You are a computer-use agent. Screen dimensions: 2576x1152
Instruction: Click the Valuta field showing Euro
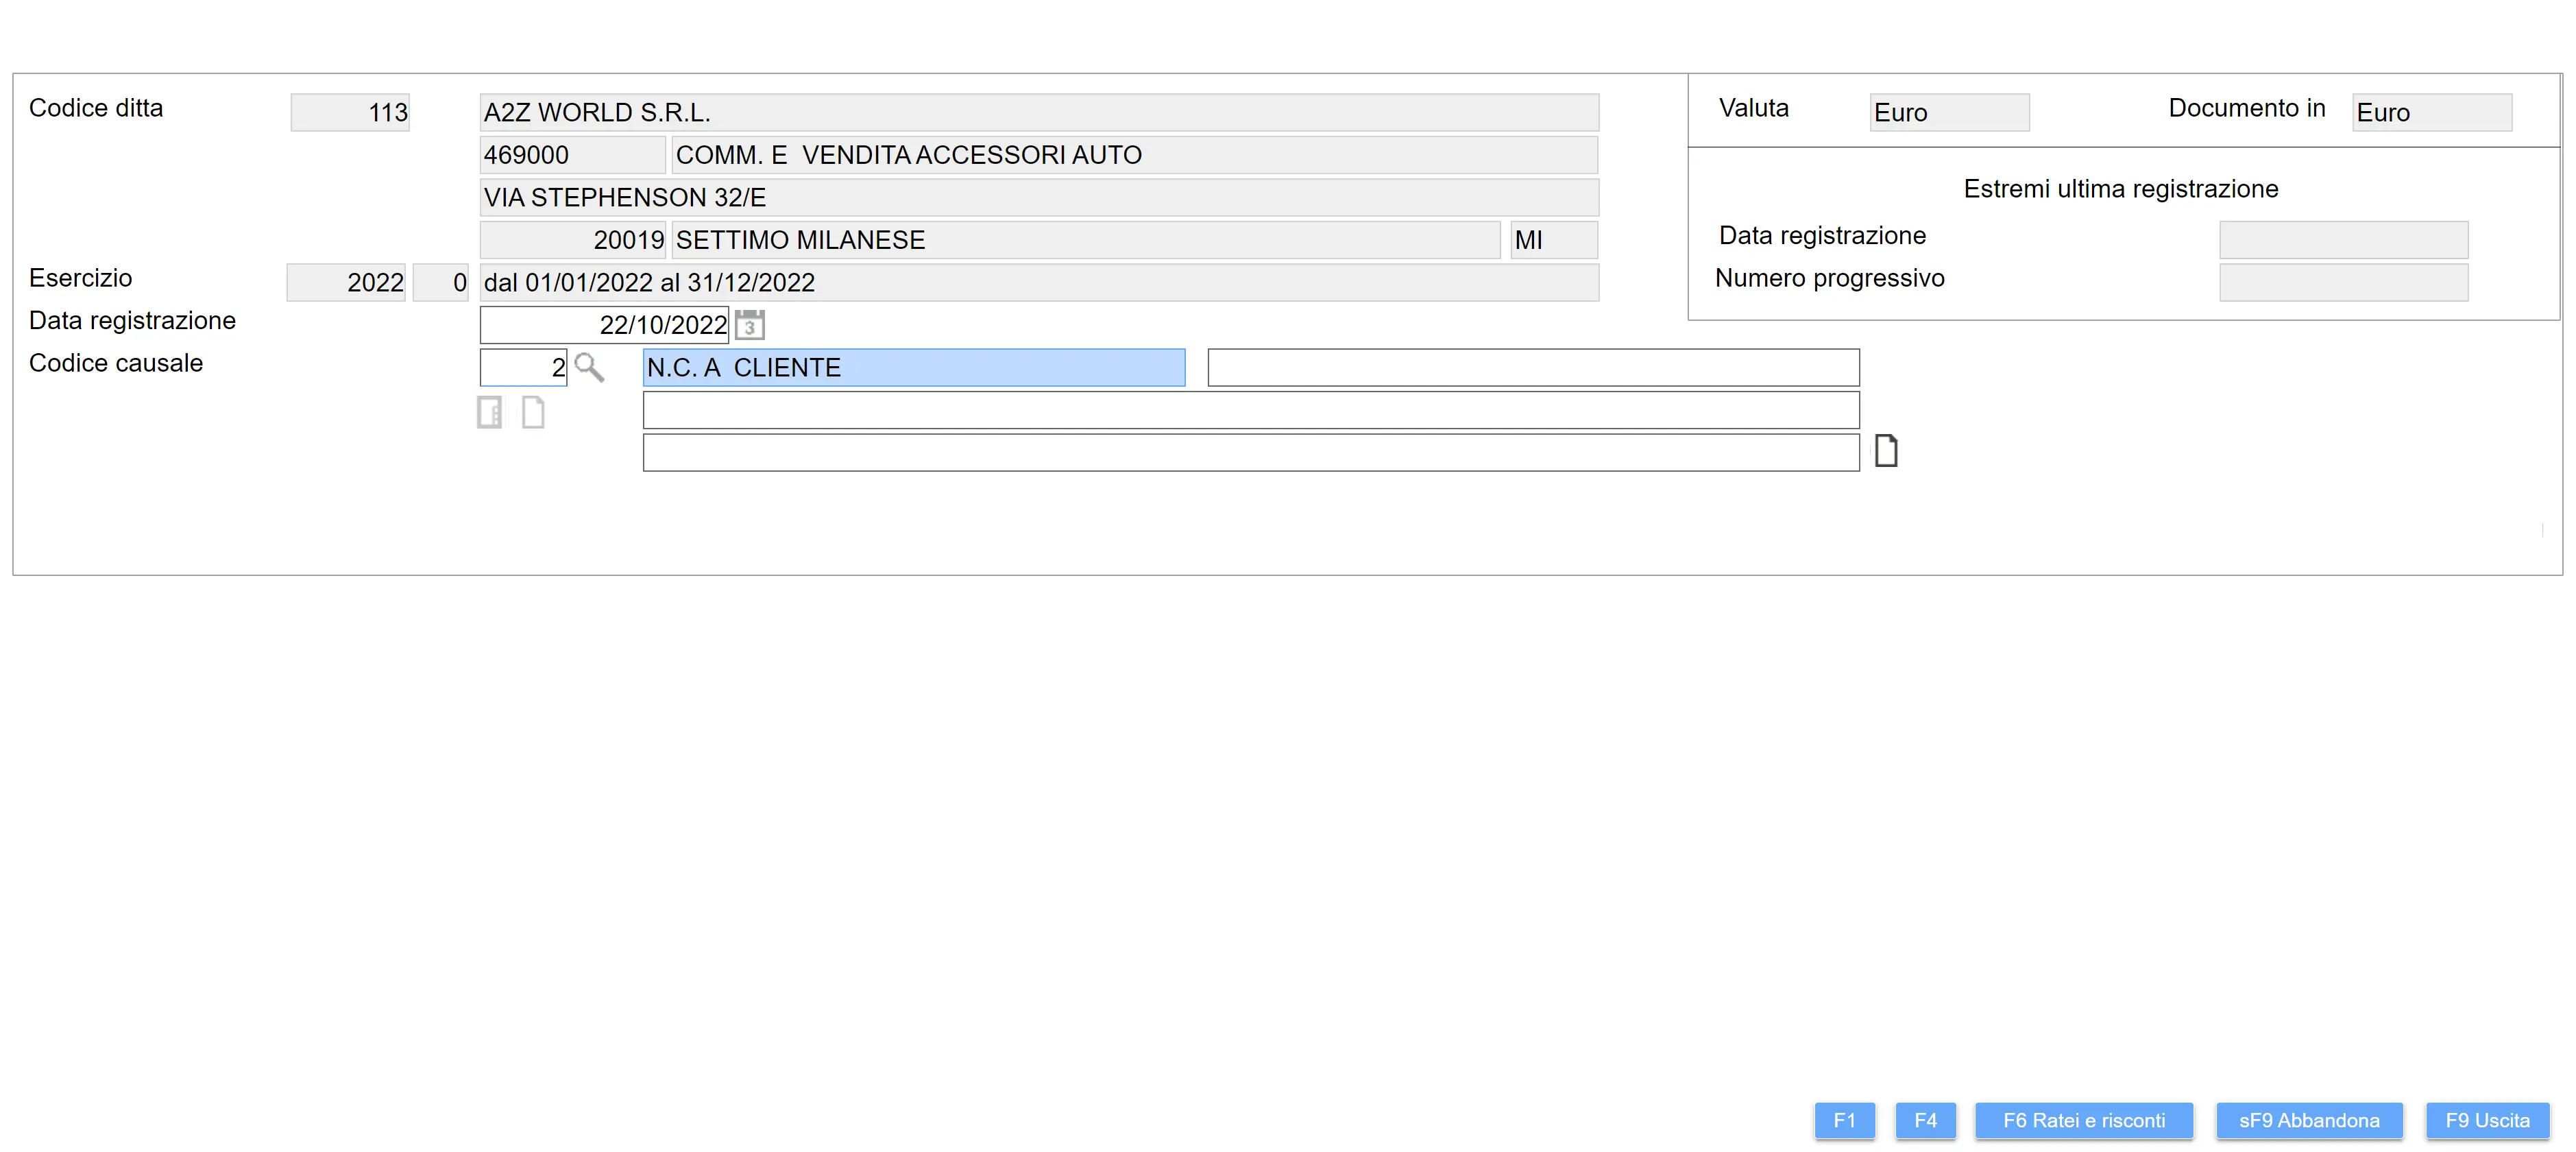pyautogui.click(x=1948, y=113)
